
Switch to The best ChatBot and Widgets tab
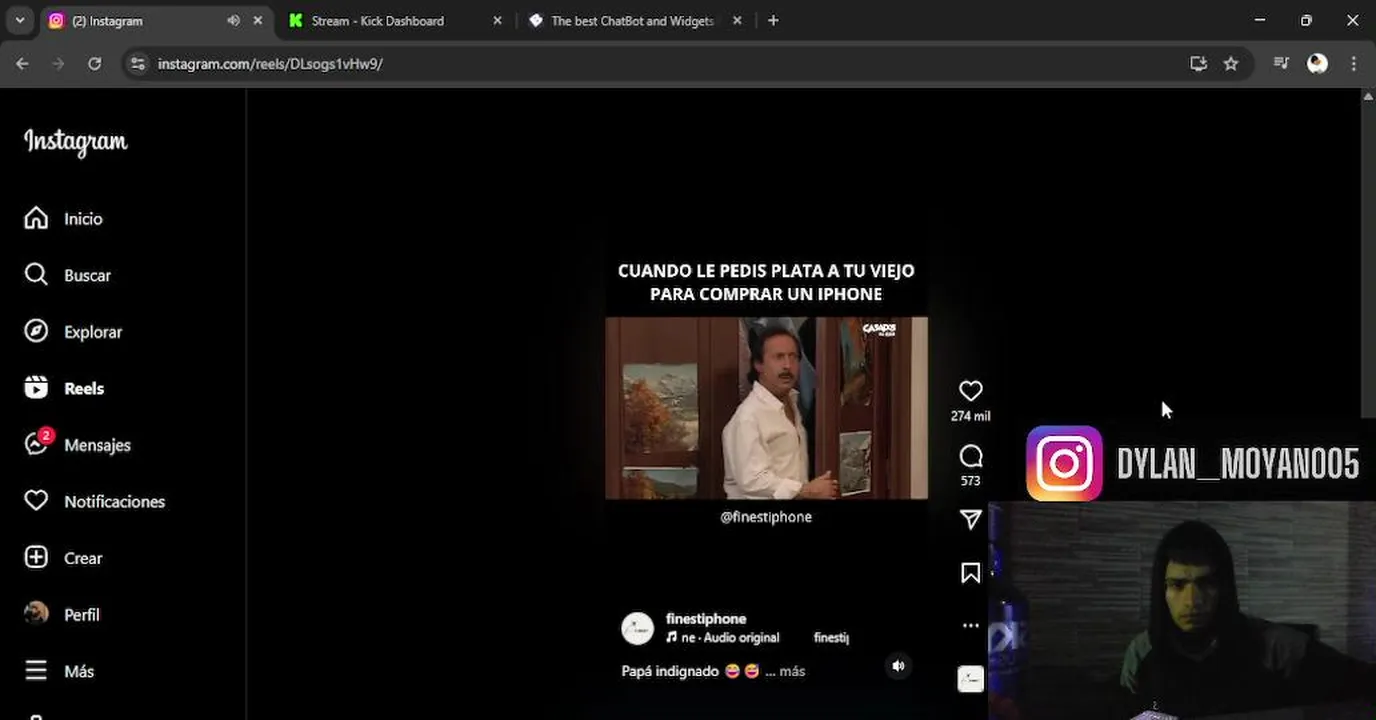(x=635, y=21)
